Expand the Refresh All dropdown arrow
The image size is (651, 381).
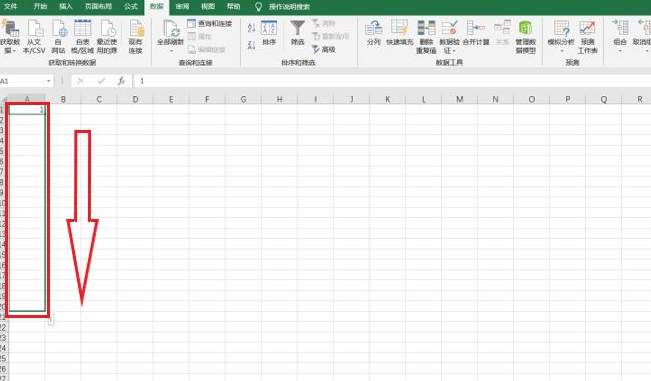point(171,51)
